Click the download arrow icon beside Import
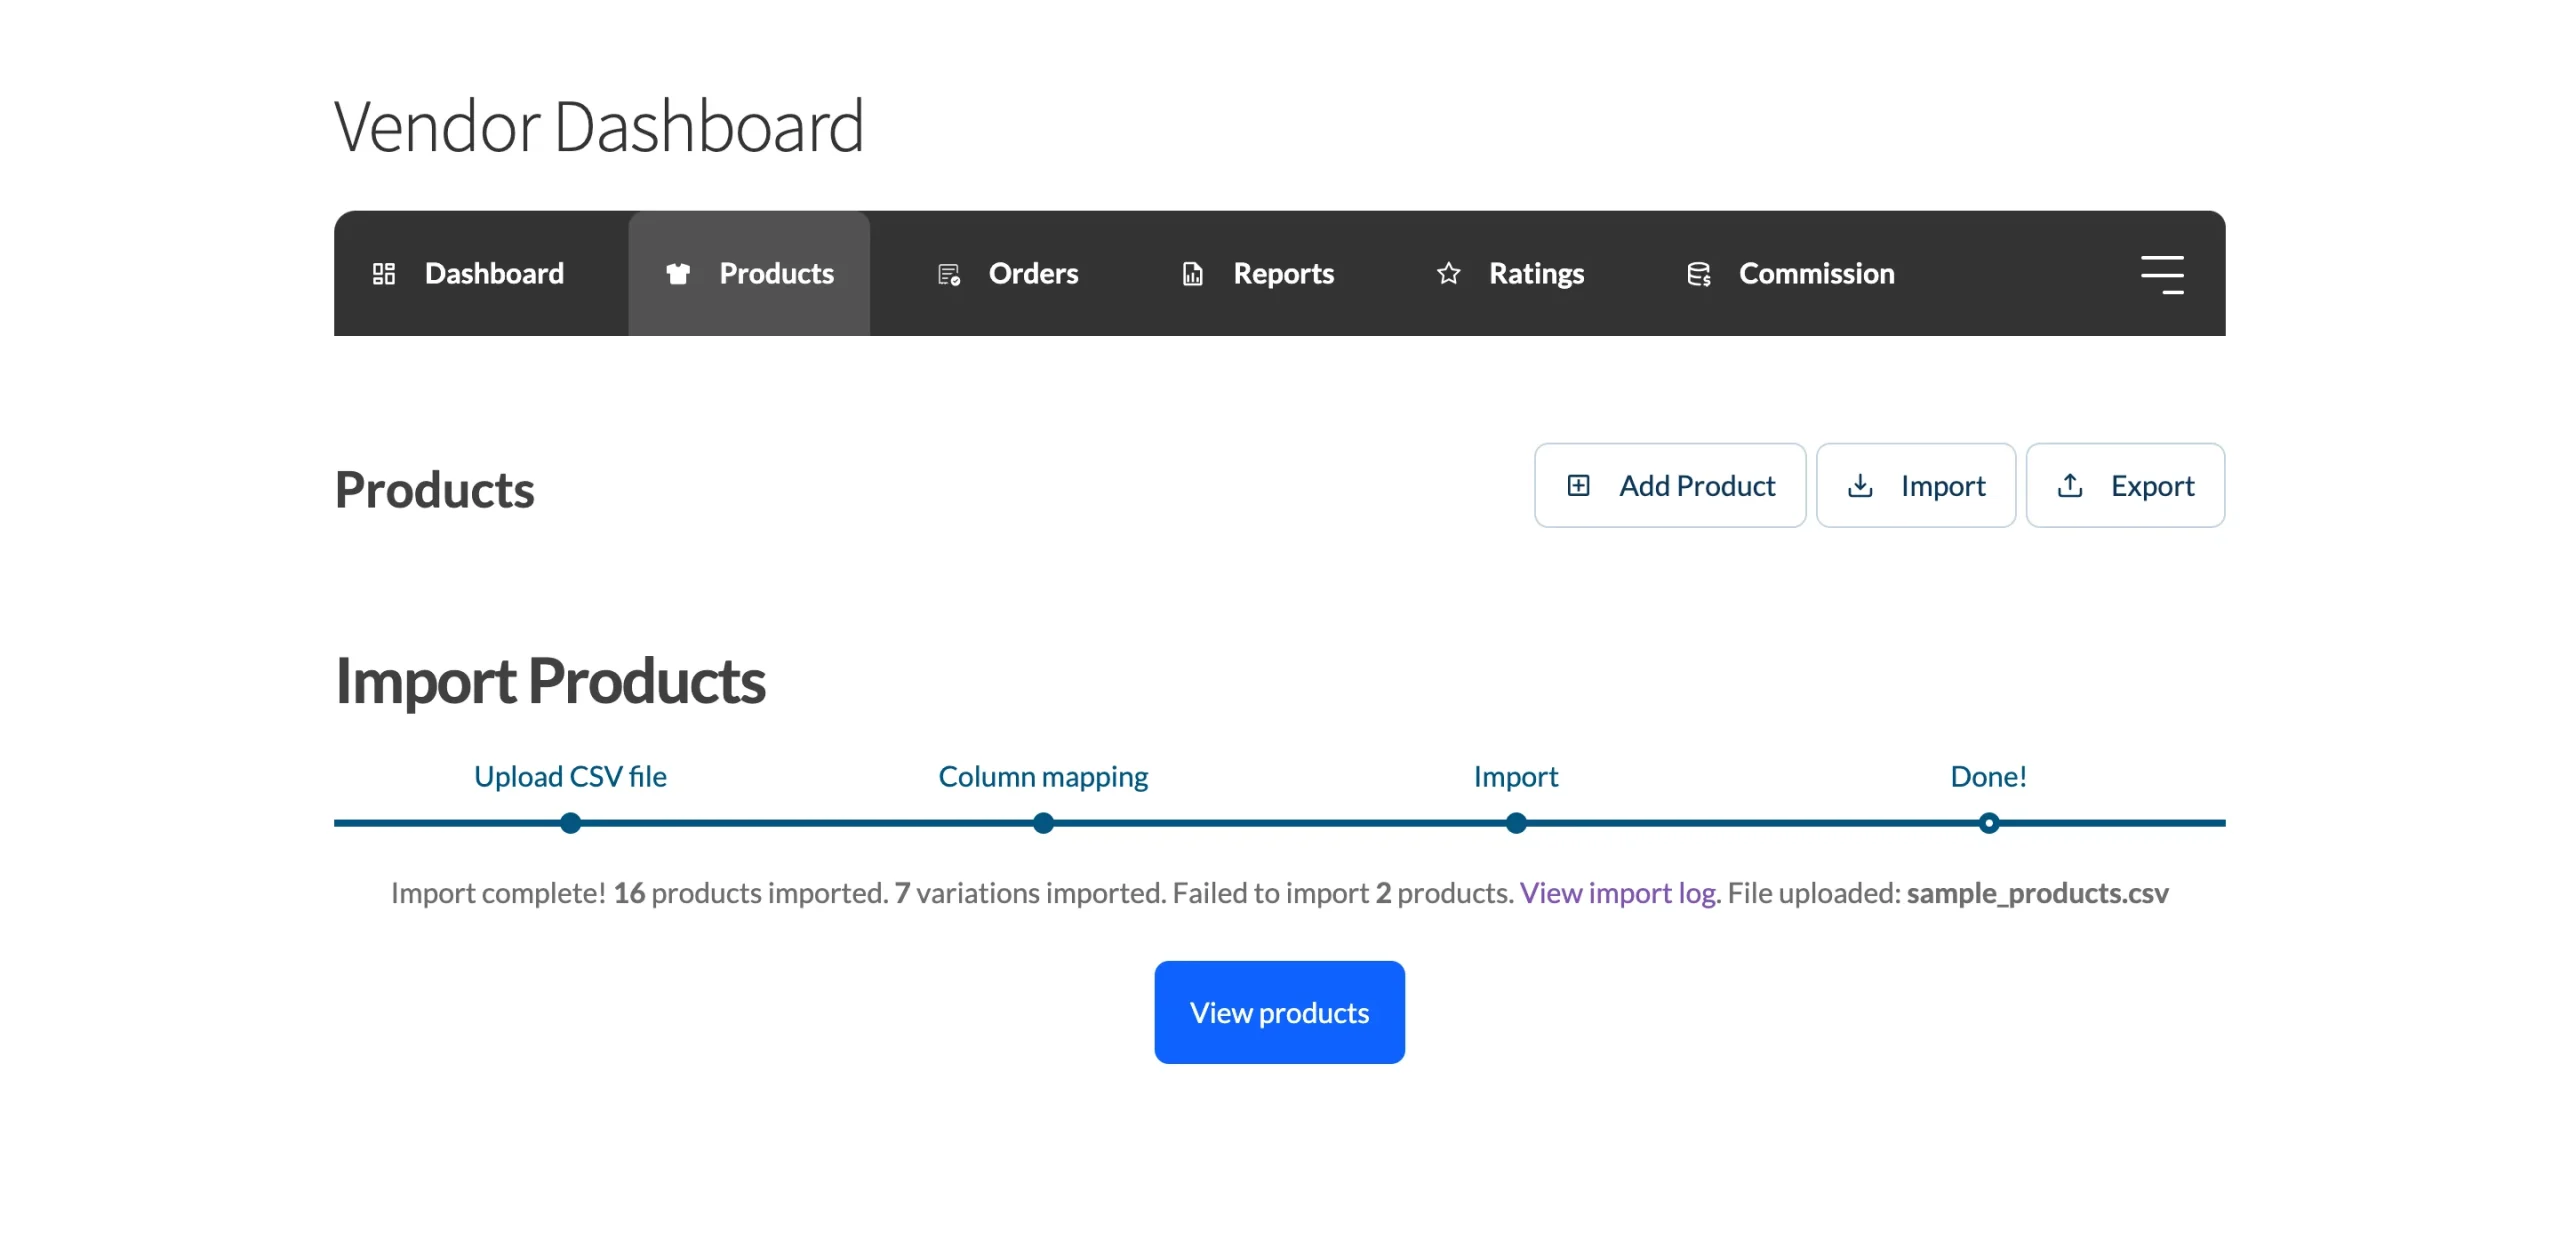This screenshot has height=1240, width=2560. coord(1860,486)
